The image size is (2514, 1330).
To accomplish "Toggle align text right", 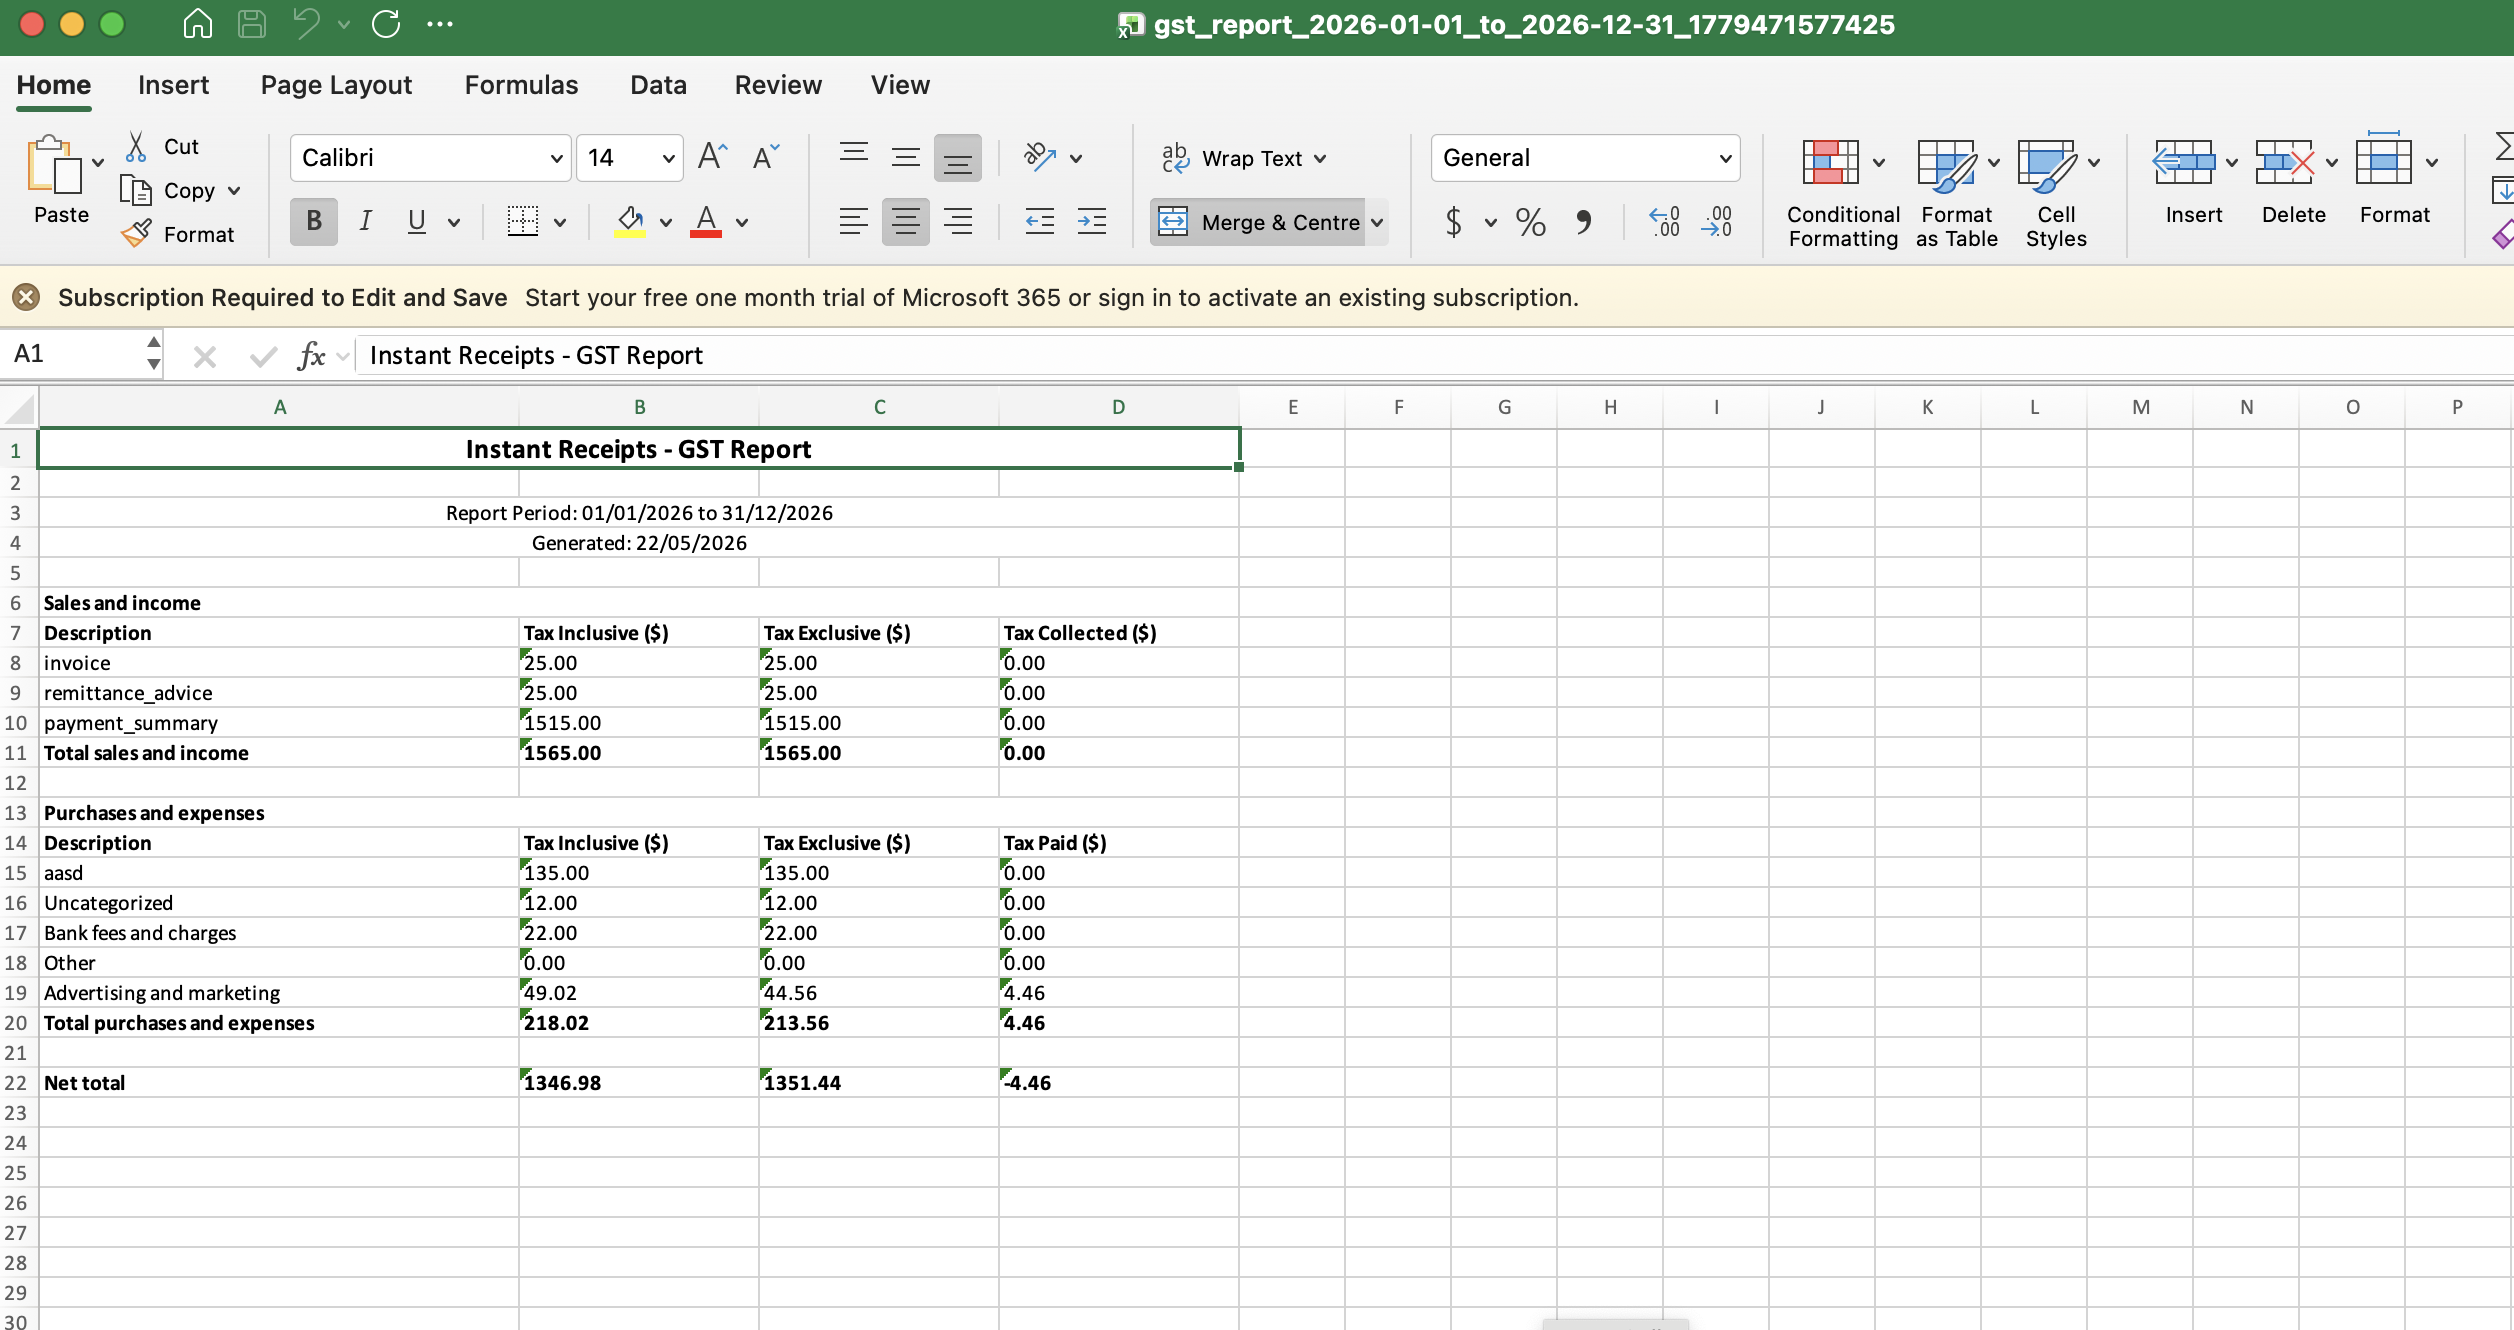I will [x=958, y=221].
